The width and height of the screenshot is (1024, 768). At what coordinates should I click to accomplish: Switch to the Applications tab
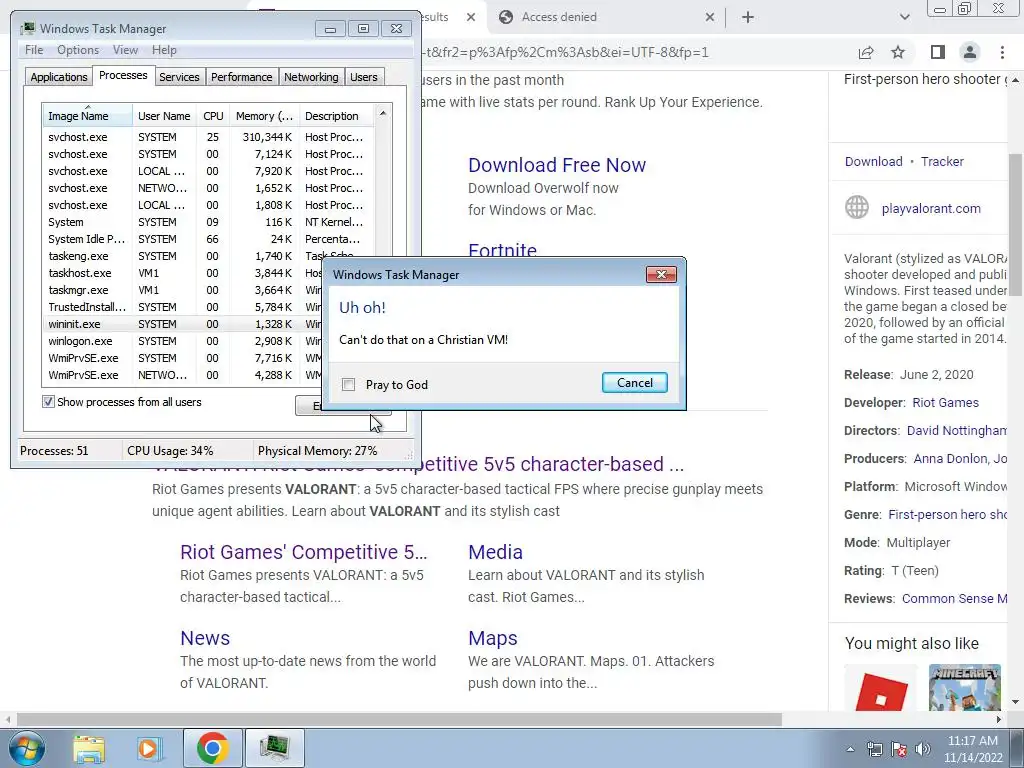click(x=59, y=77)
